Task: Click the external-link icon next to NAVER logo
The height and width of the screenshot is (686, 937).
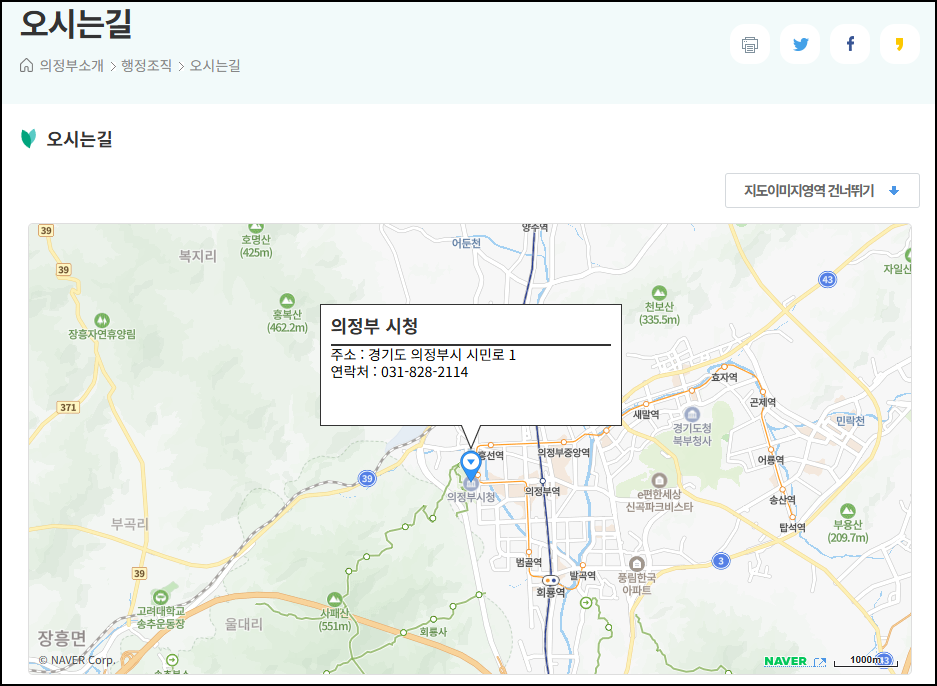Action: 821,661
